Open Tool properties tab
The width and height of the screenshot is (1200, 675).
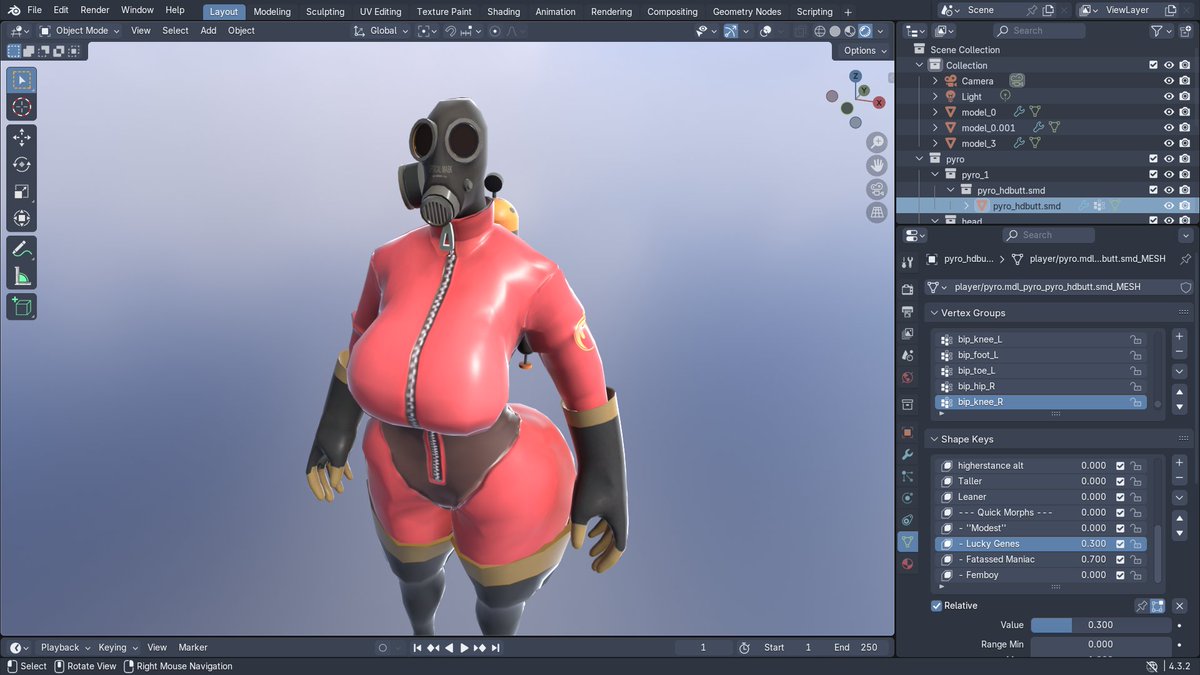907,262
